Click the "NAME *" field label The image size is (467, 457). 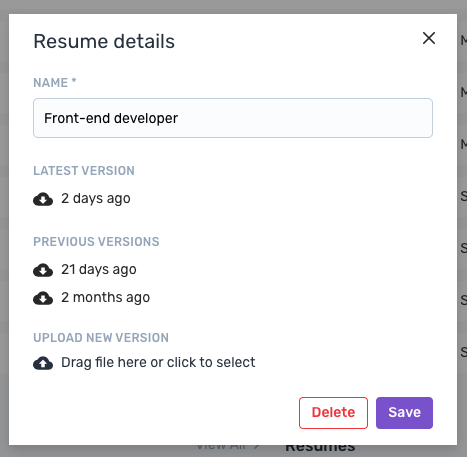55,83
